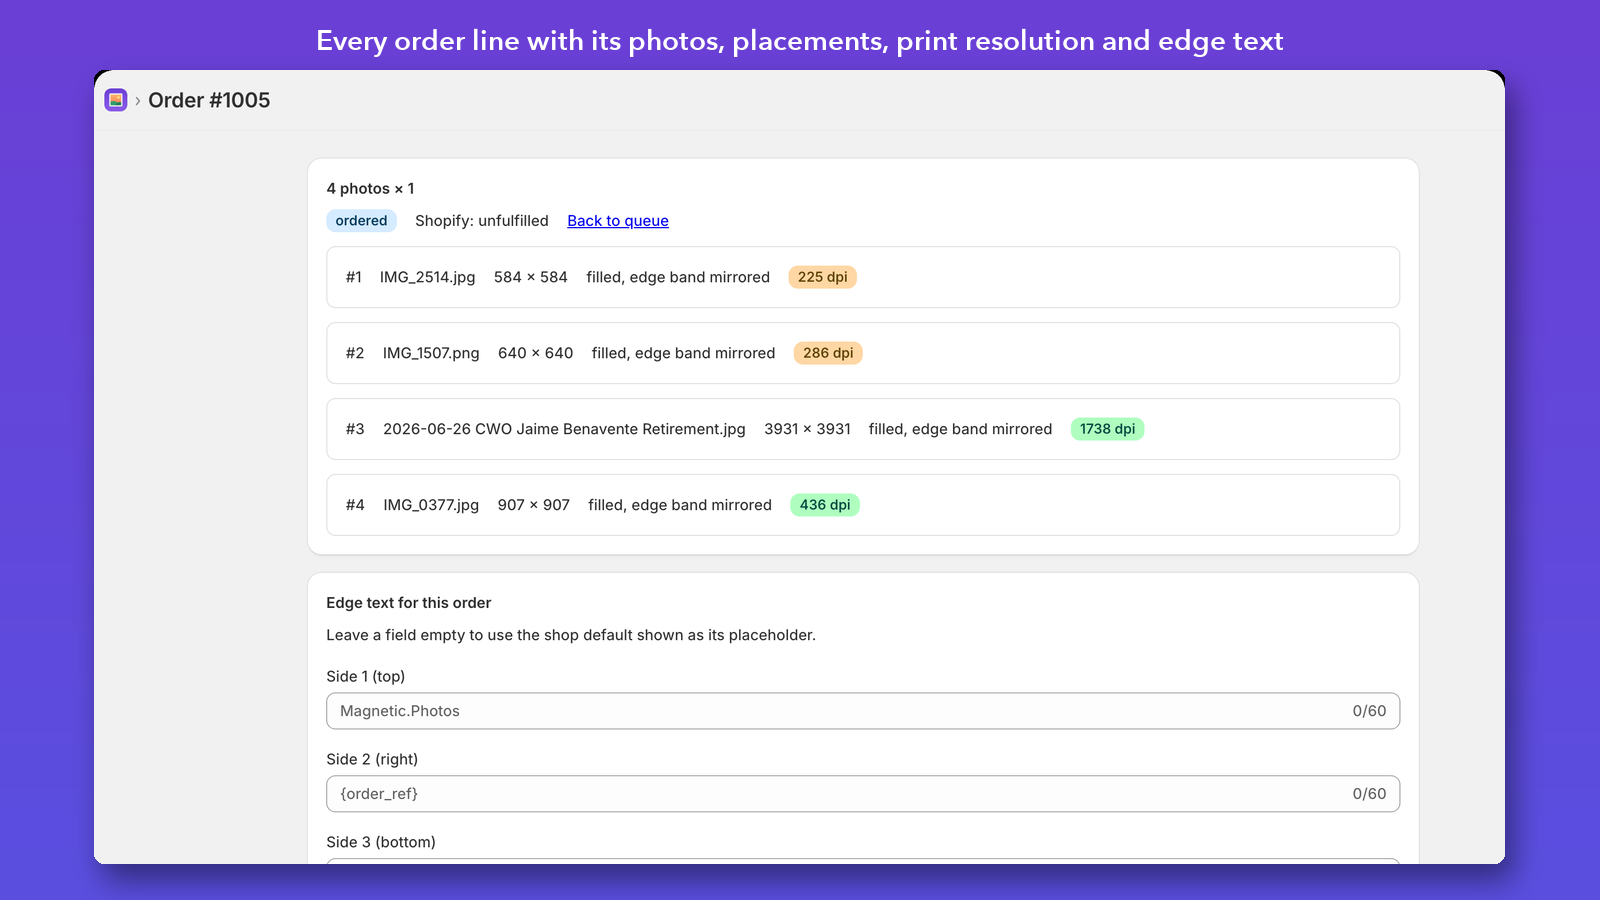
Task: Select photo row IMG_2514.jpg
Action: (x=863, y=277)
